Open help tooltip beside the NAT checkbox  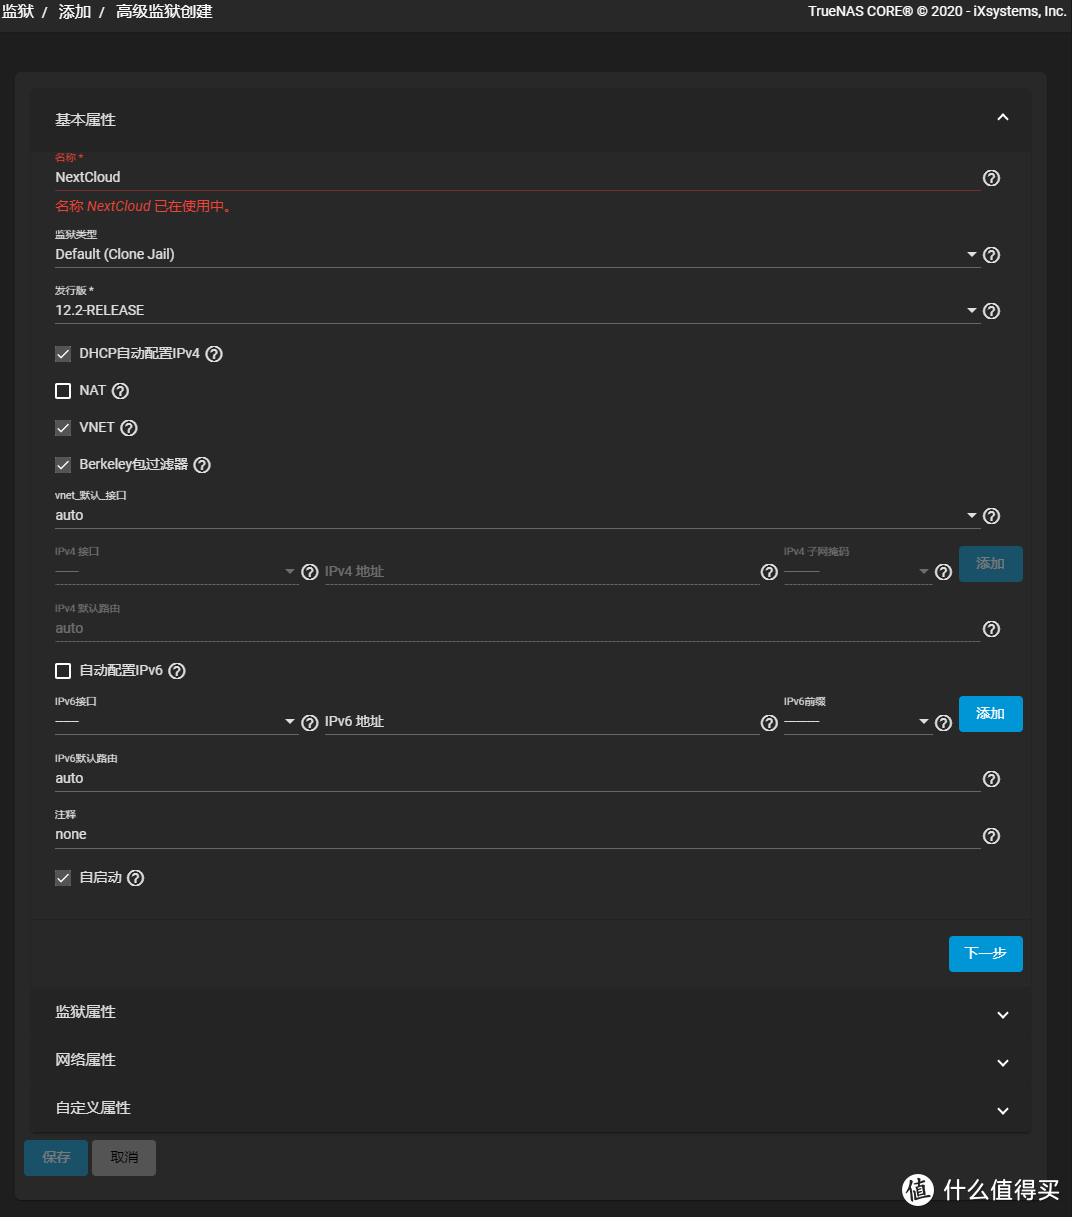120,390
